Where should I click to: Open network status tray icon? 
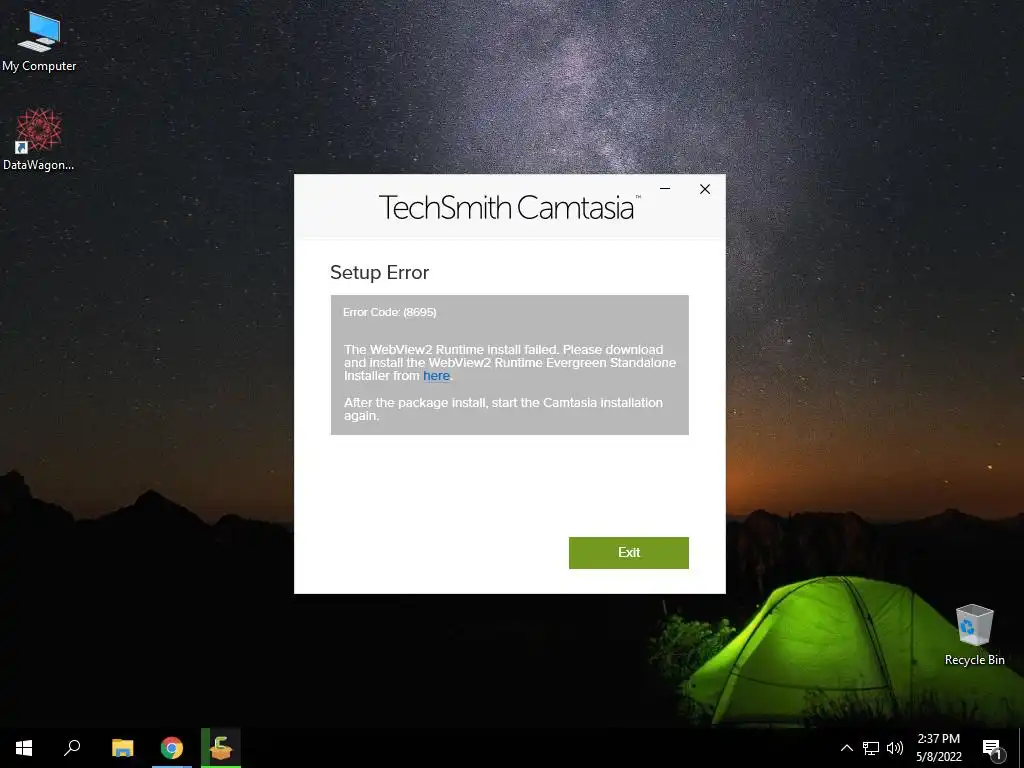pos(871,748)
